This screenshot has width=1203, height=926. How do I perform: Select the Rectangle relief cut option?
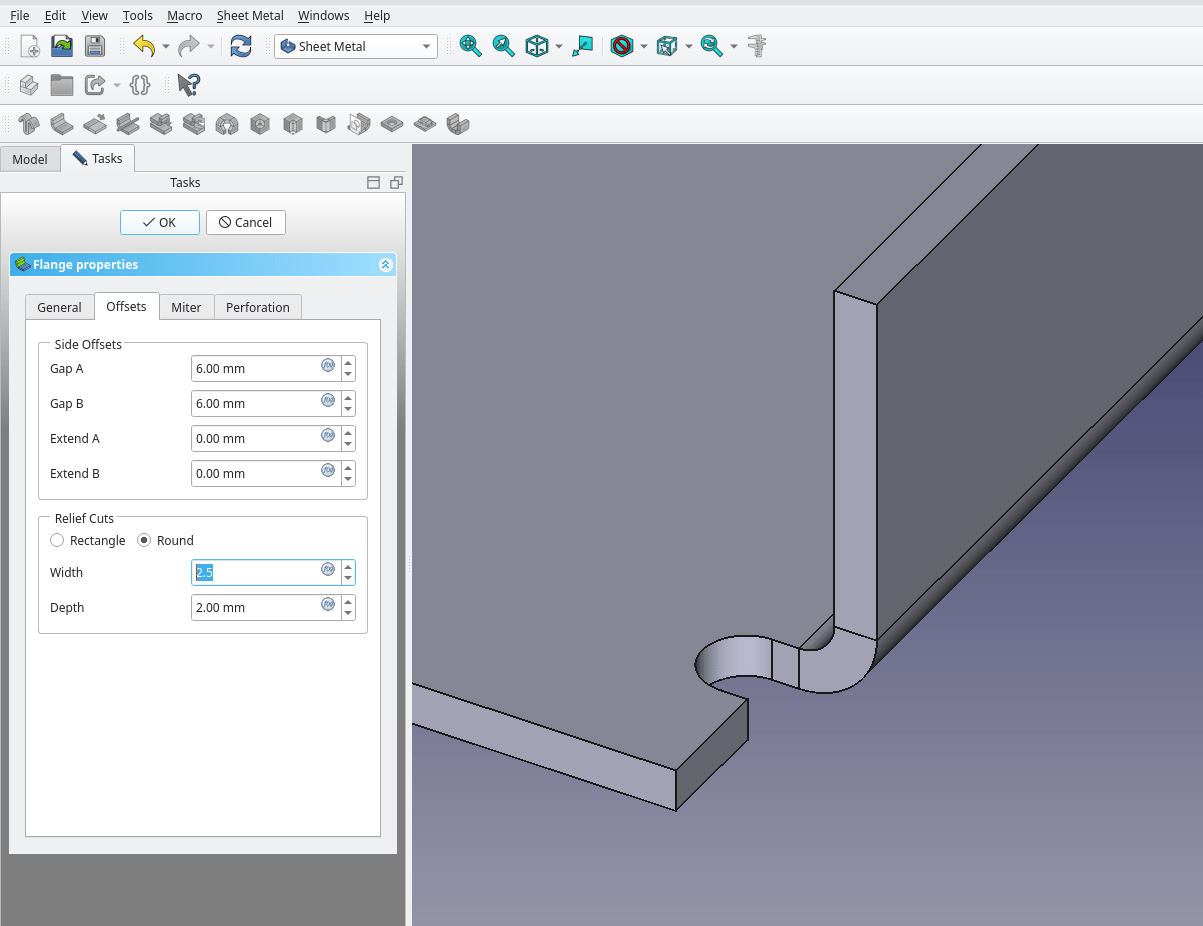[x=58, y=540]
